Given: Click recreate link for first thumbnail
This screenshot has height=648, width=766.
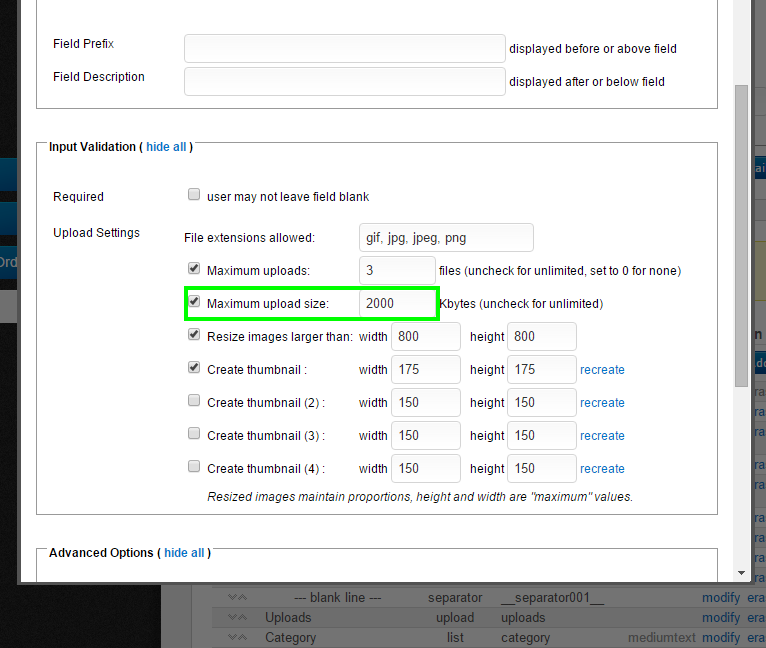Looking at the screenshot, I should [x=602, y=370].
